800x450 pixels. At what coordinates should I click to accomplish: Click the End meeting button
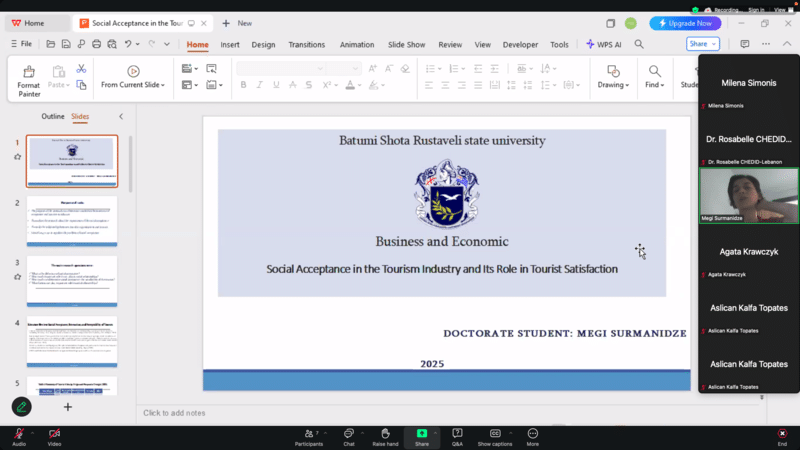coord(782,433)
